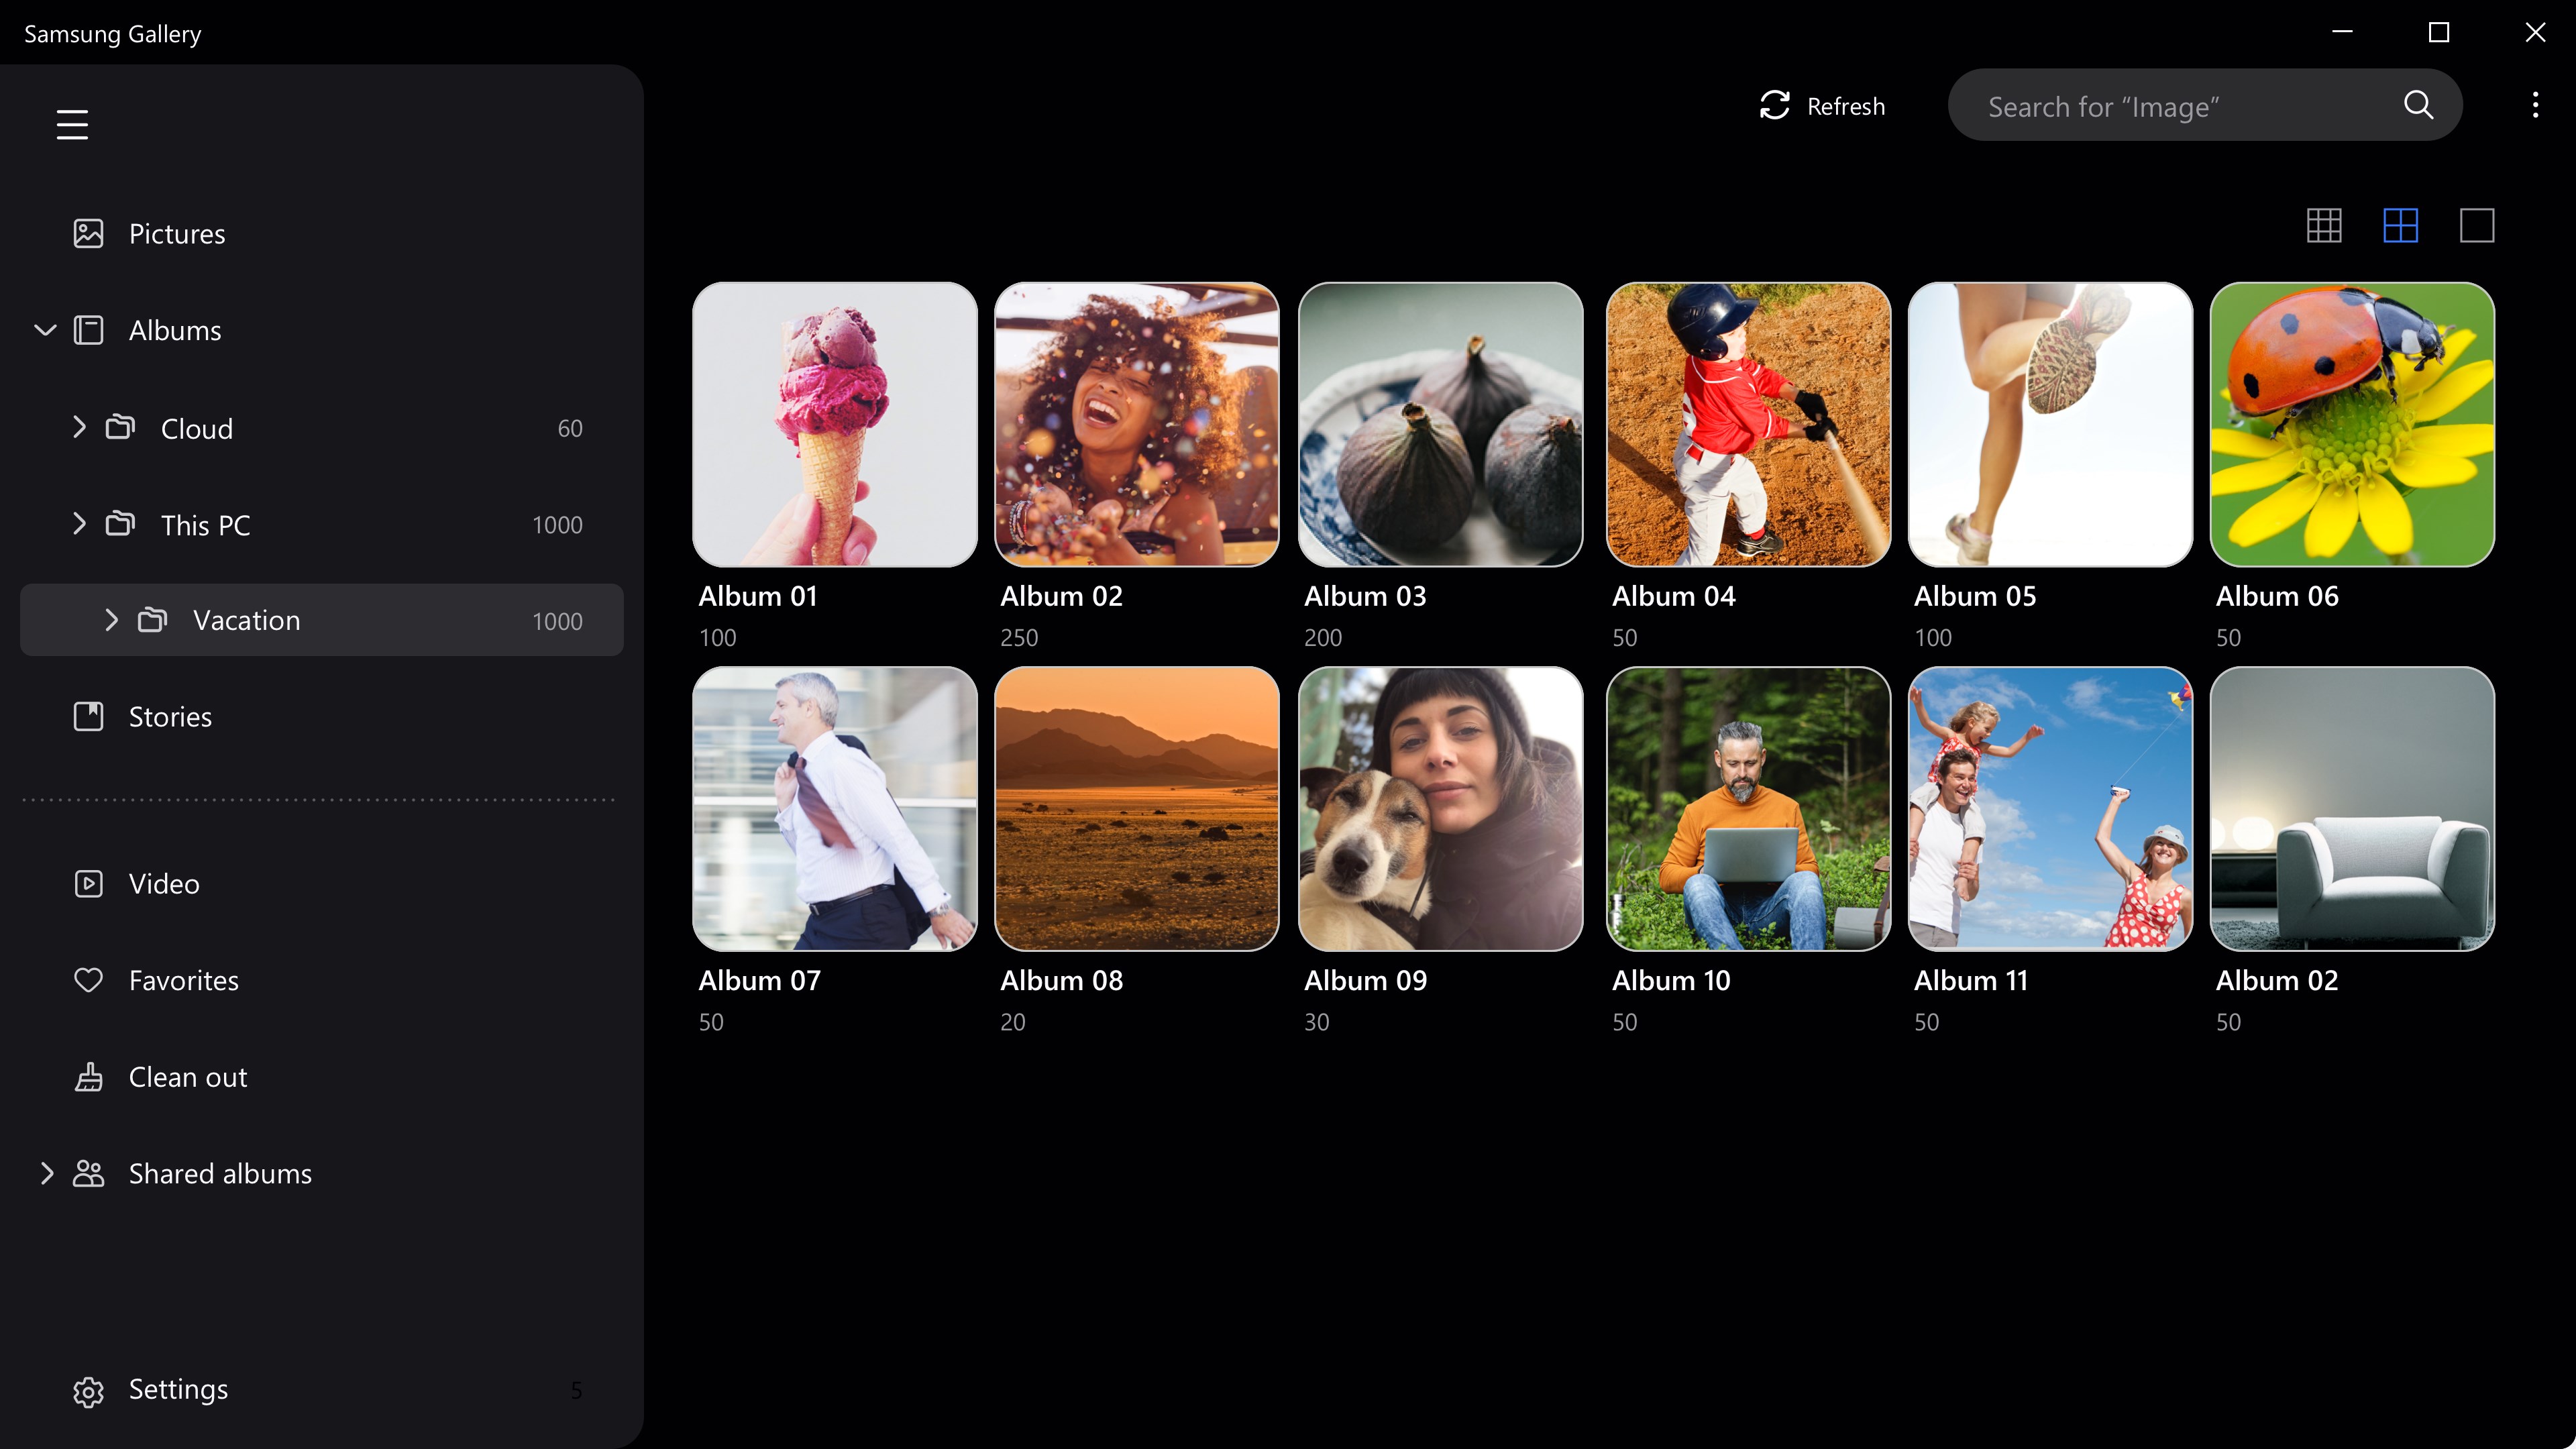Enable large single-column view layout
Image resolution: width=2576 pixels, height=1449 pixels.
coord(2477,227)
